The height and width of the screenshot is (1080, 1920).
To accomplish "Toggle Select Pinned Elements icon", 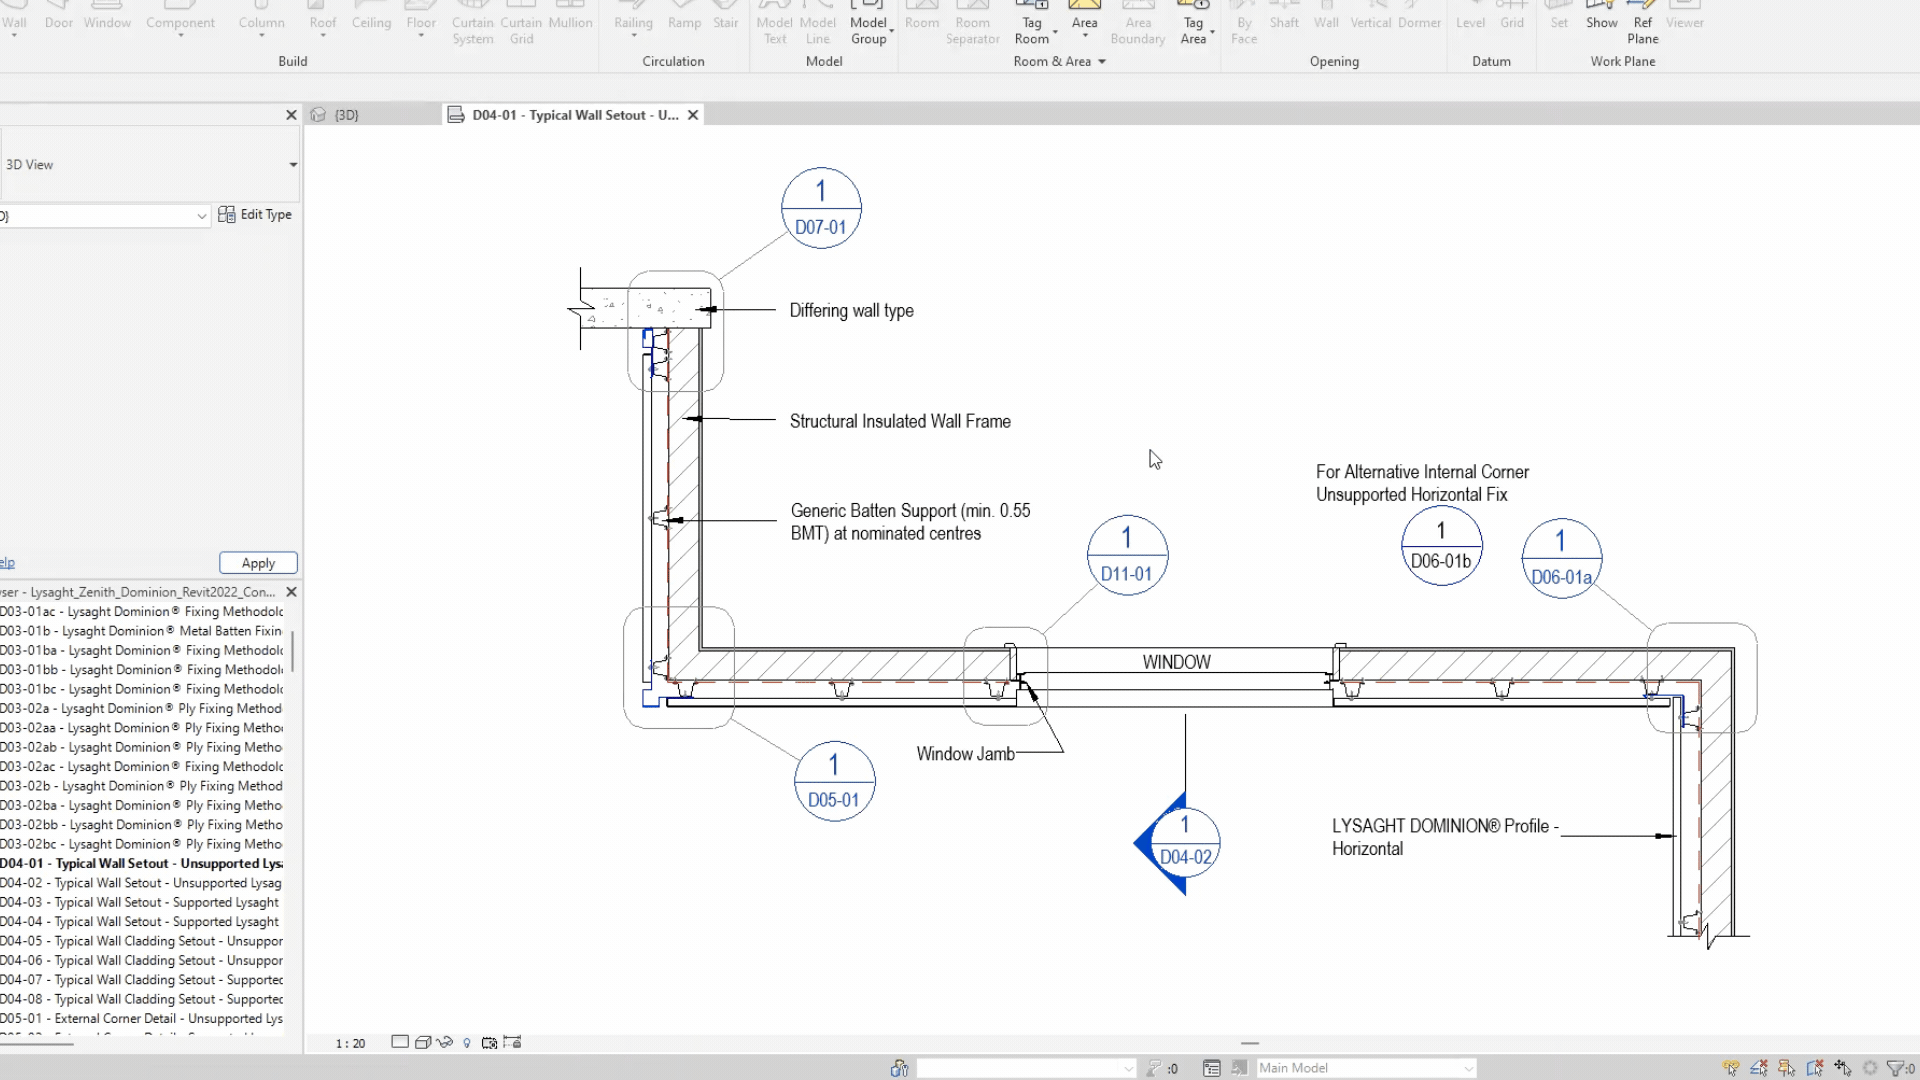I will (1787, 1068).
